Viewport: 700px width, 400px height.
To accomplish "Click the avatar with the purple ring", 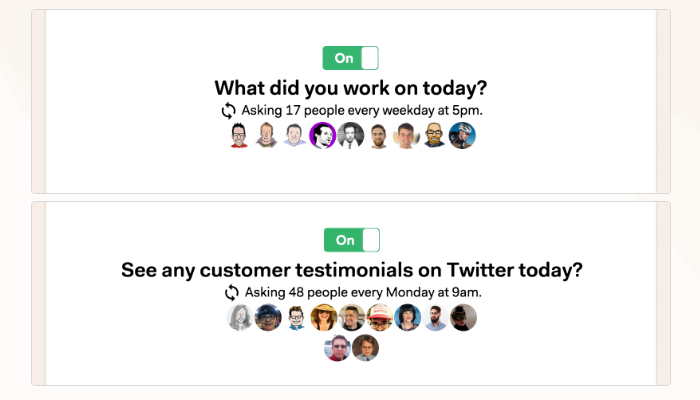I will coord(322,135).
